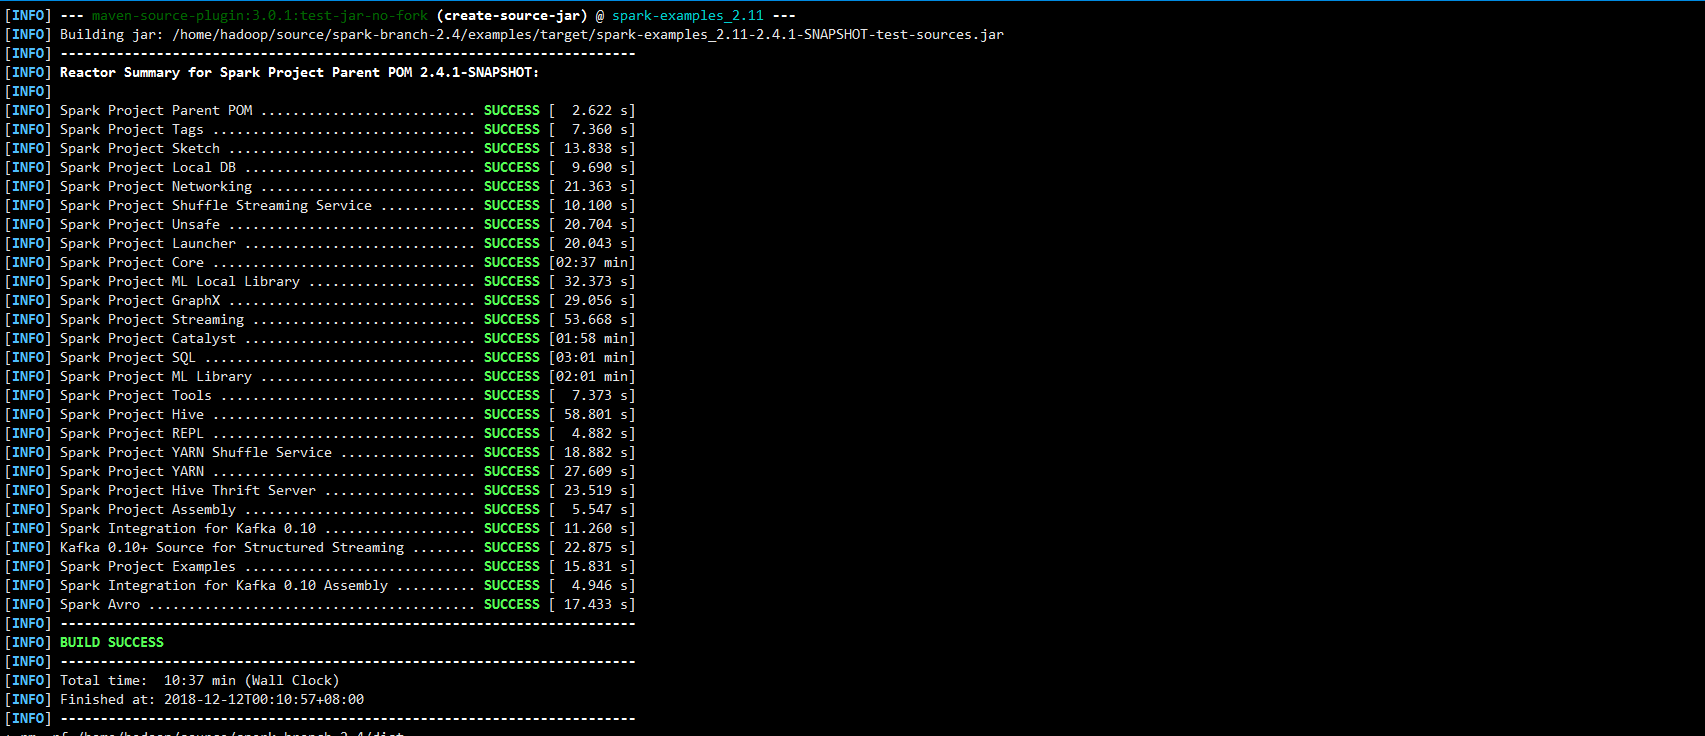1705x736 pixels.
Task: Click 'Spark Project ML Library' text
Action: coord(156,377)
